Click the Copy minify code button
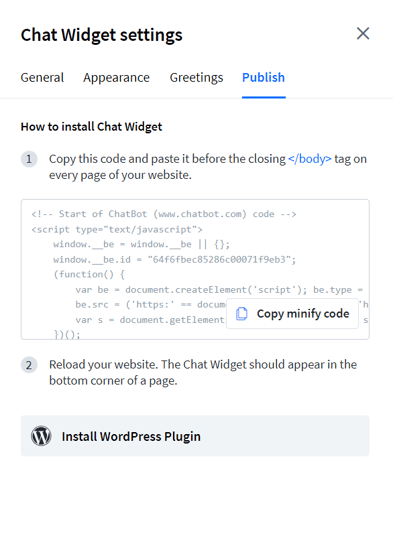This screenshot has width=393, height=538. pyautogui.click(x=292, y=314)
